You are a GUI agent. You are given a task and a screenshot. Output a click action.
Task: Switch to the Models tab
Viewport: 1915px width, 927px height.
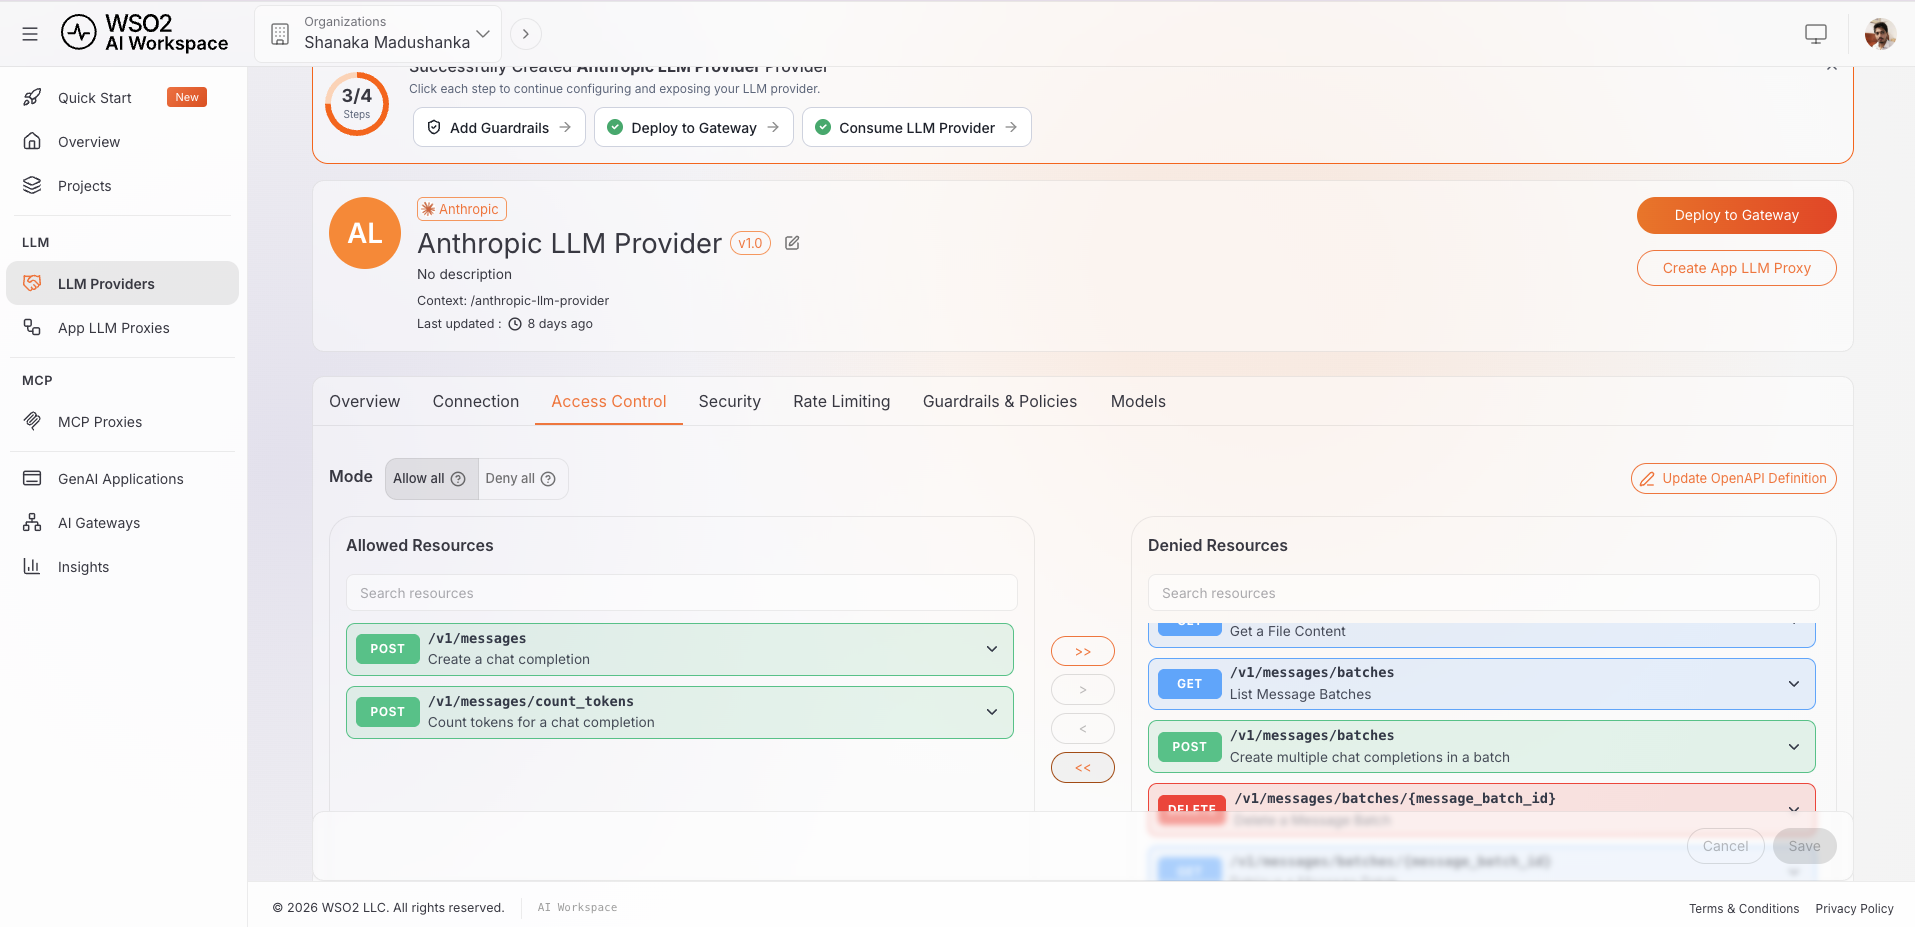click(x=1138, y=401)
